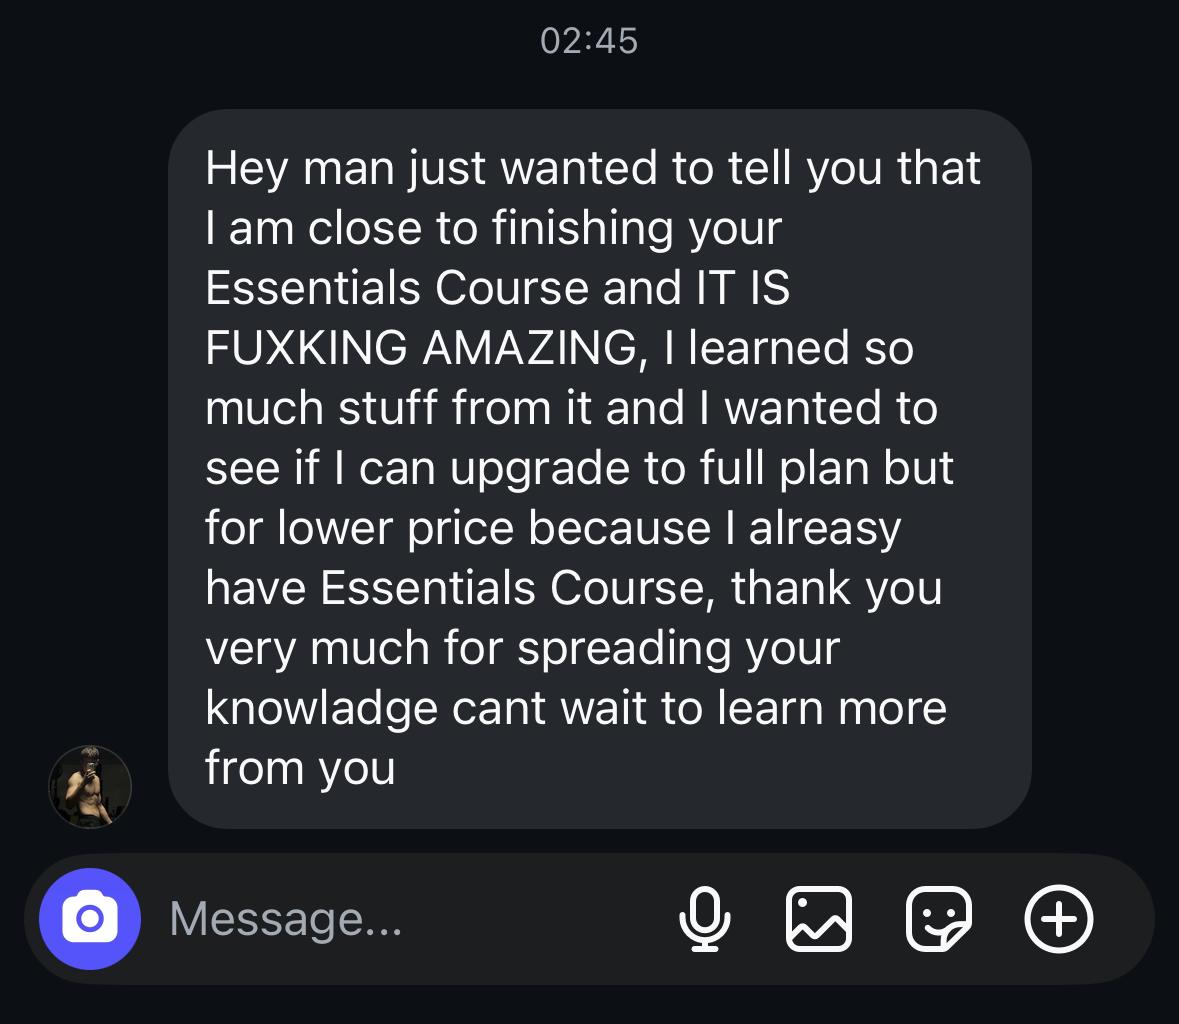Viewport: 1179px width, 1024px height.
Task: Tap "have Essentials Course, thank you" line
Action: [x=574, y=588]
